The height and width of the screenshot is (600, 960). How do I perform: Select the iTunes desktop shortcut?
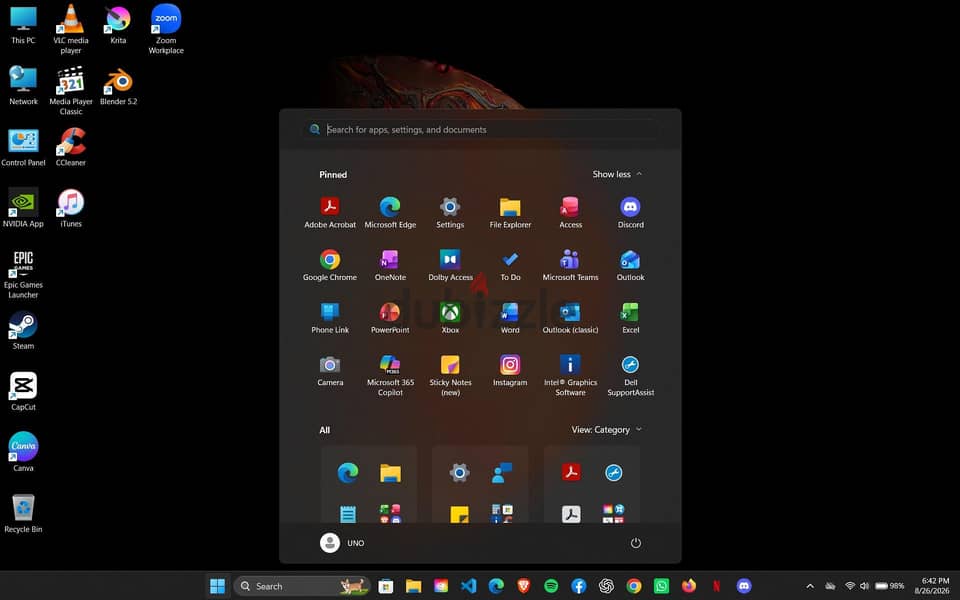pos(70,208)
